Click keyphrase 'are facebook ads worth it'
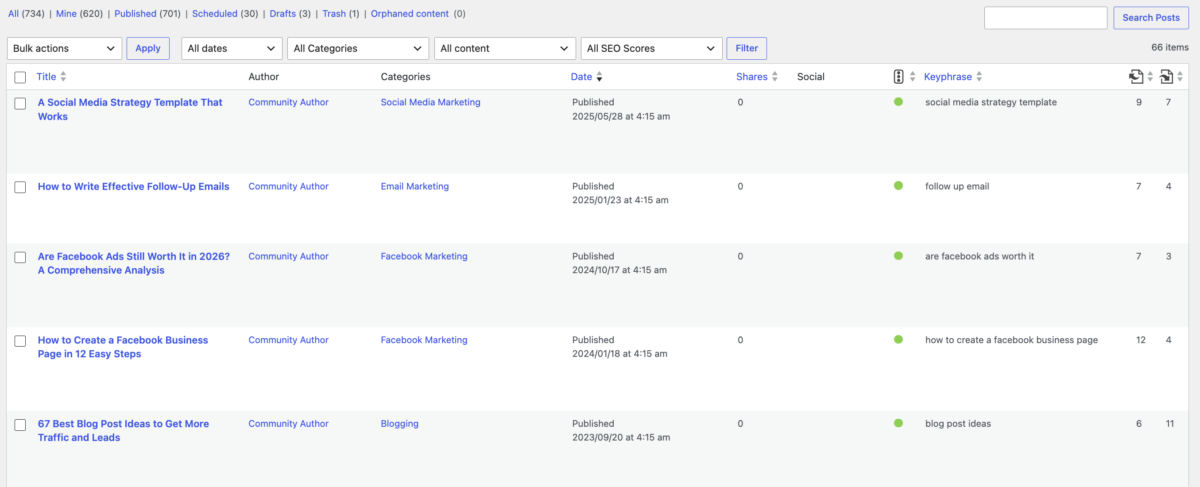This screenshot has height=487, width=1200. [x=980, y=256]
